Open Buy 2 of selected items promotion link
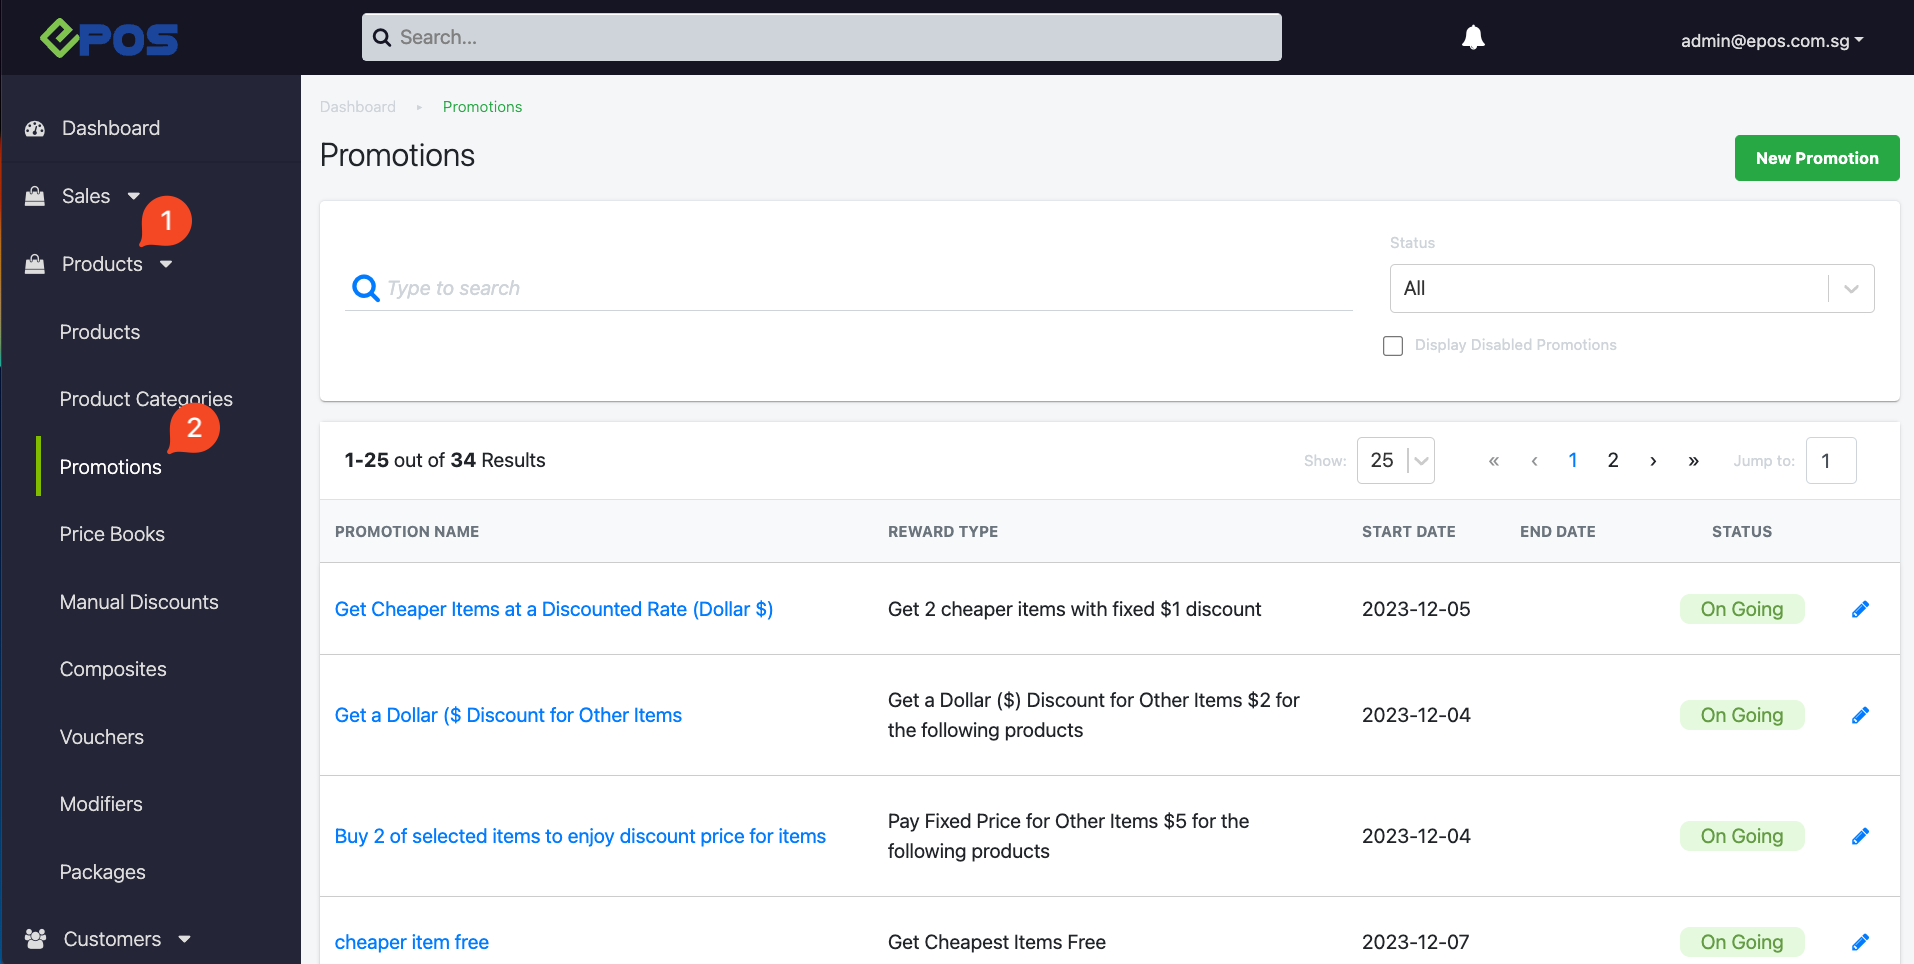1914x964 pixels. point(580,836)
